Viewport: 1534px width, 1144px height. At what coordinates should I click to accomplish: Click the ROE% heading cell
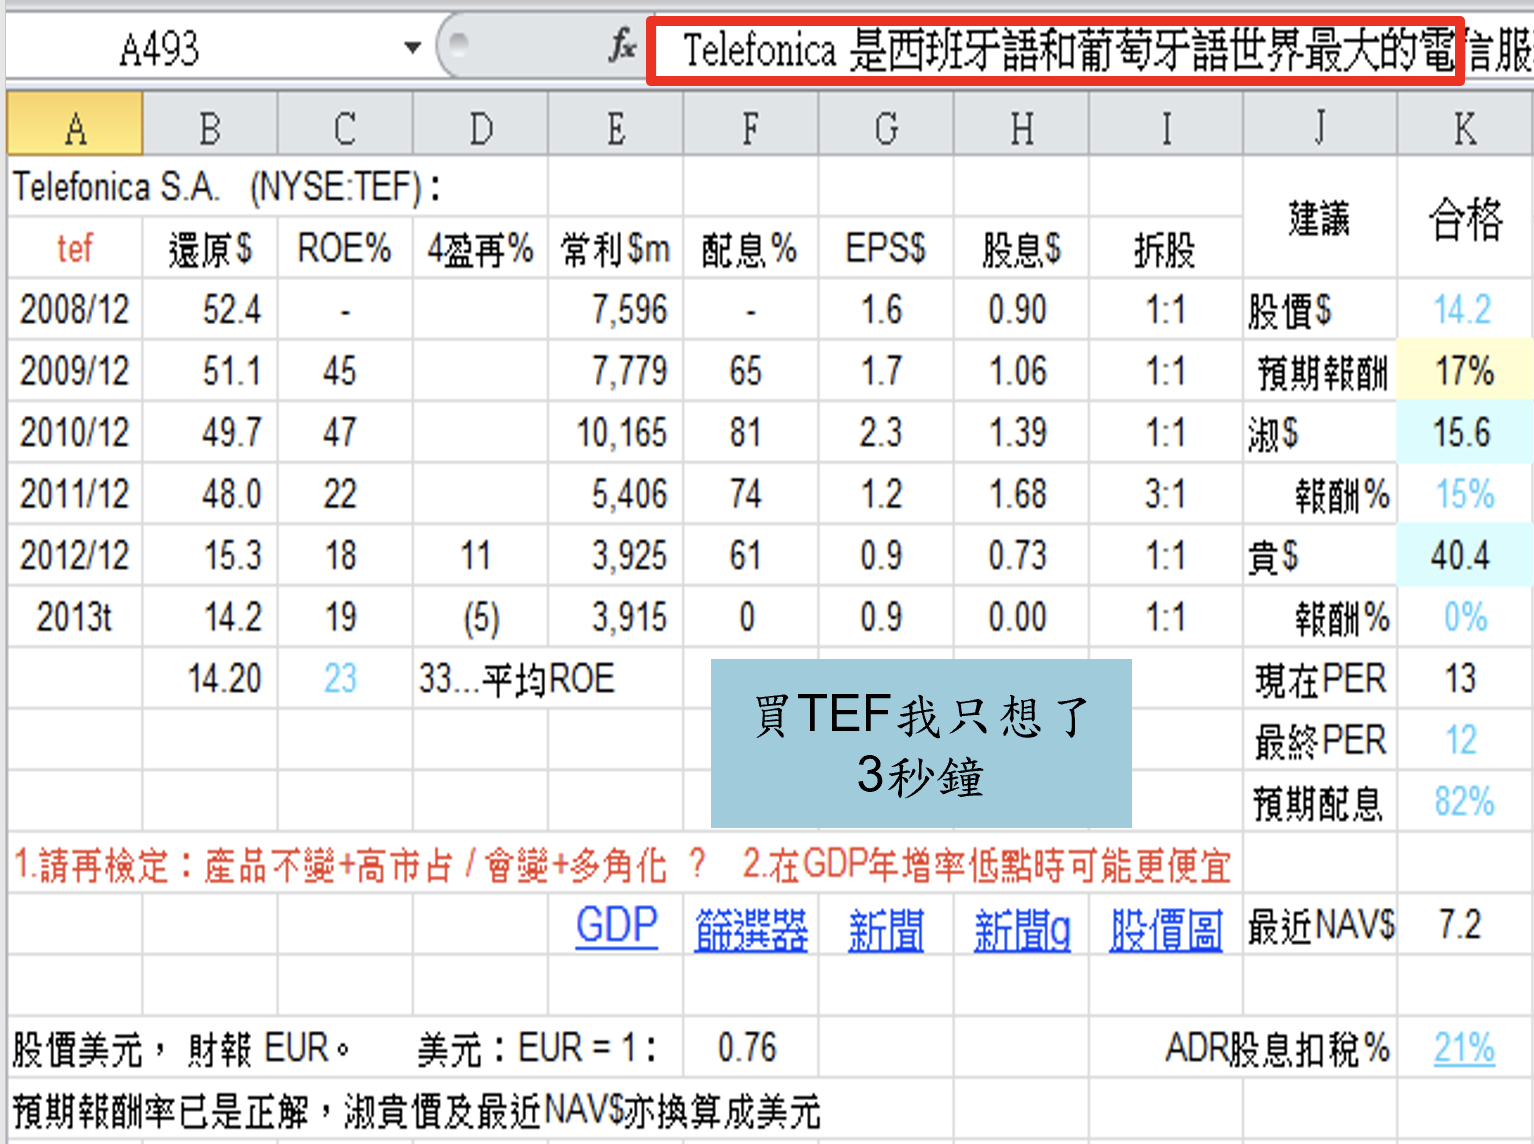pyautogui.click(x=345, y=247)
